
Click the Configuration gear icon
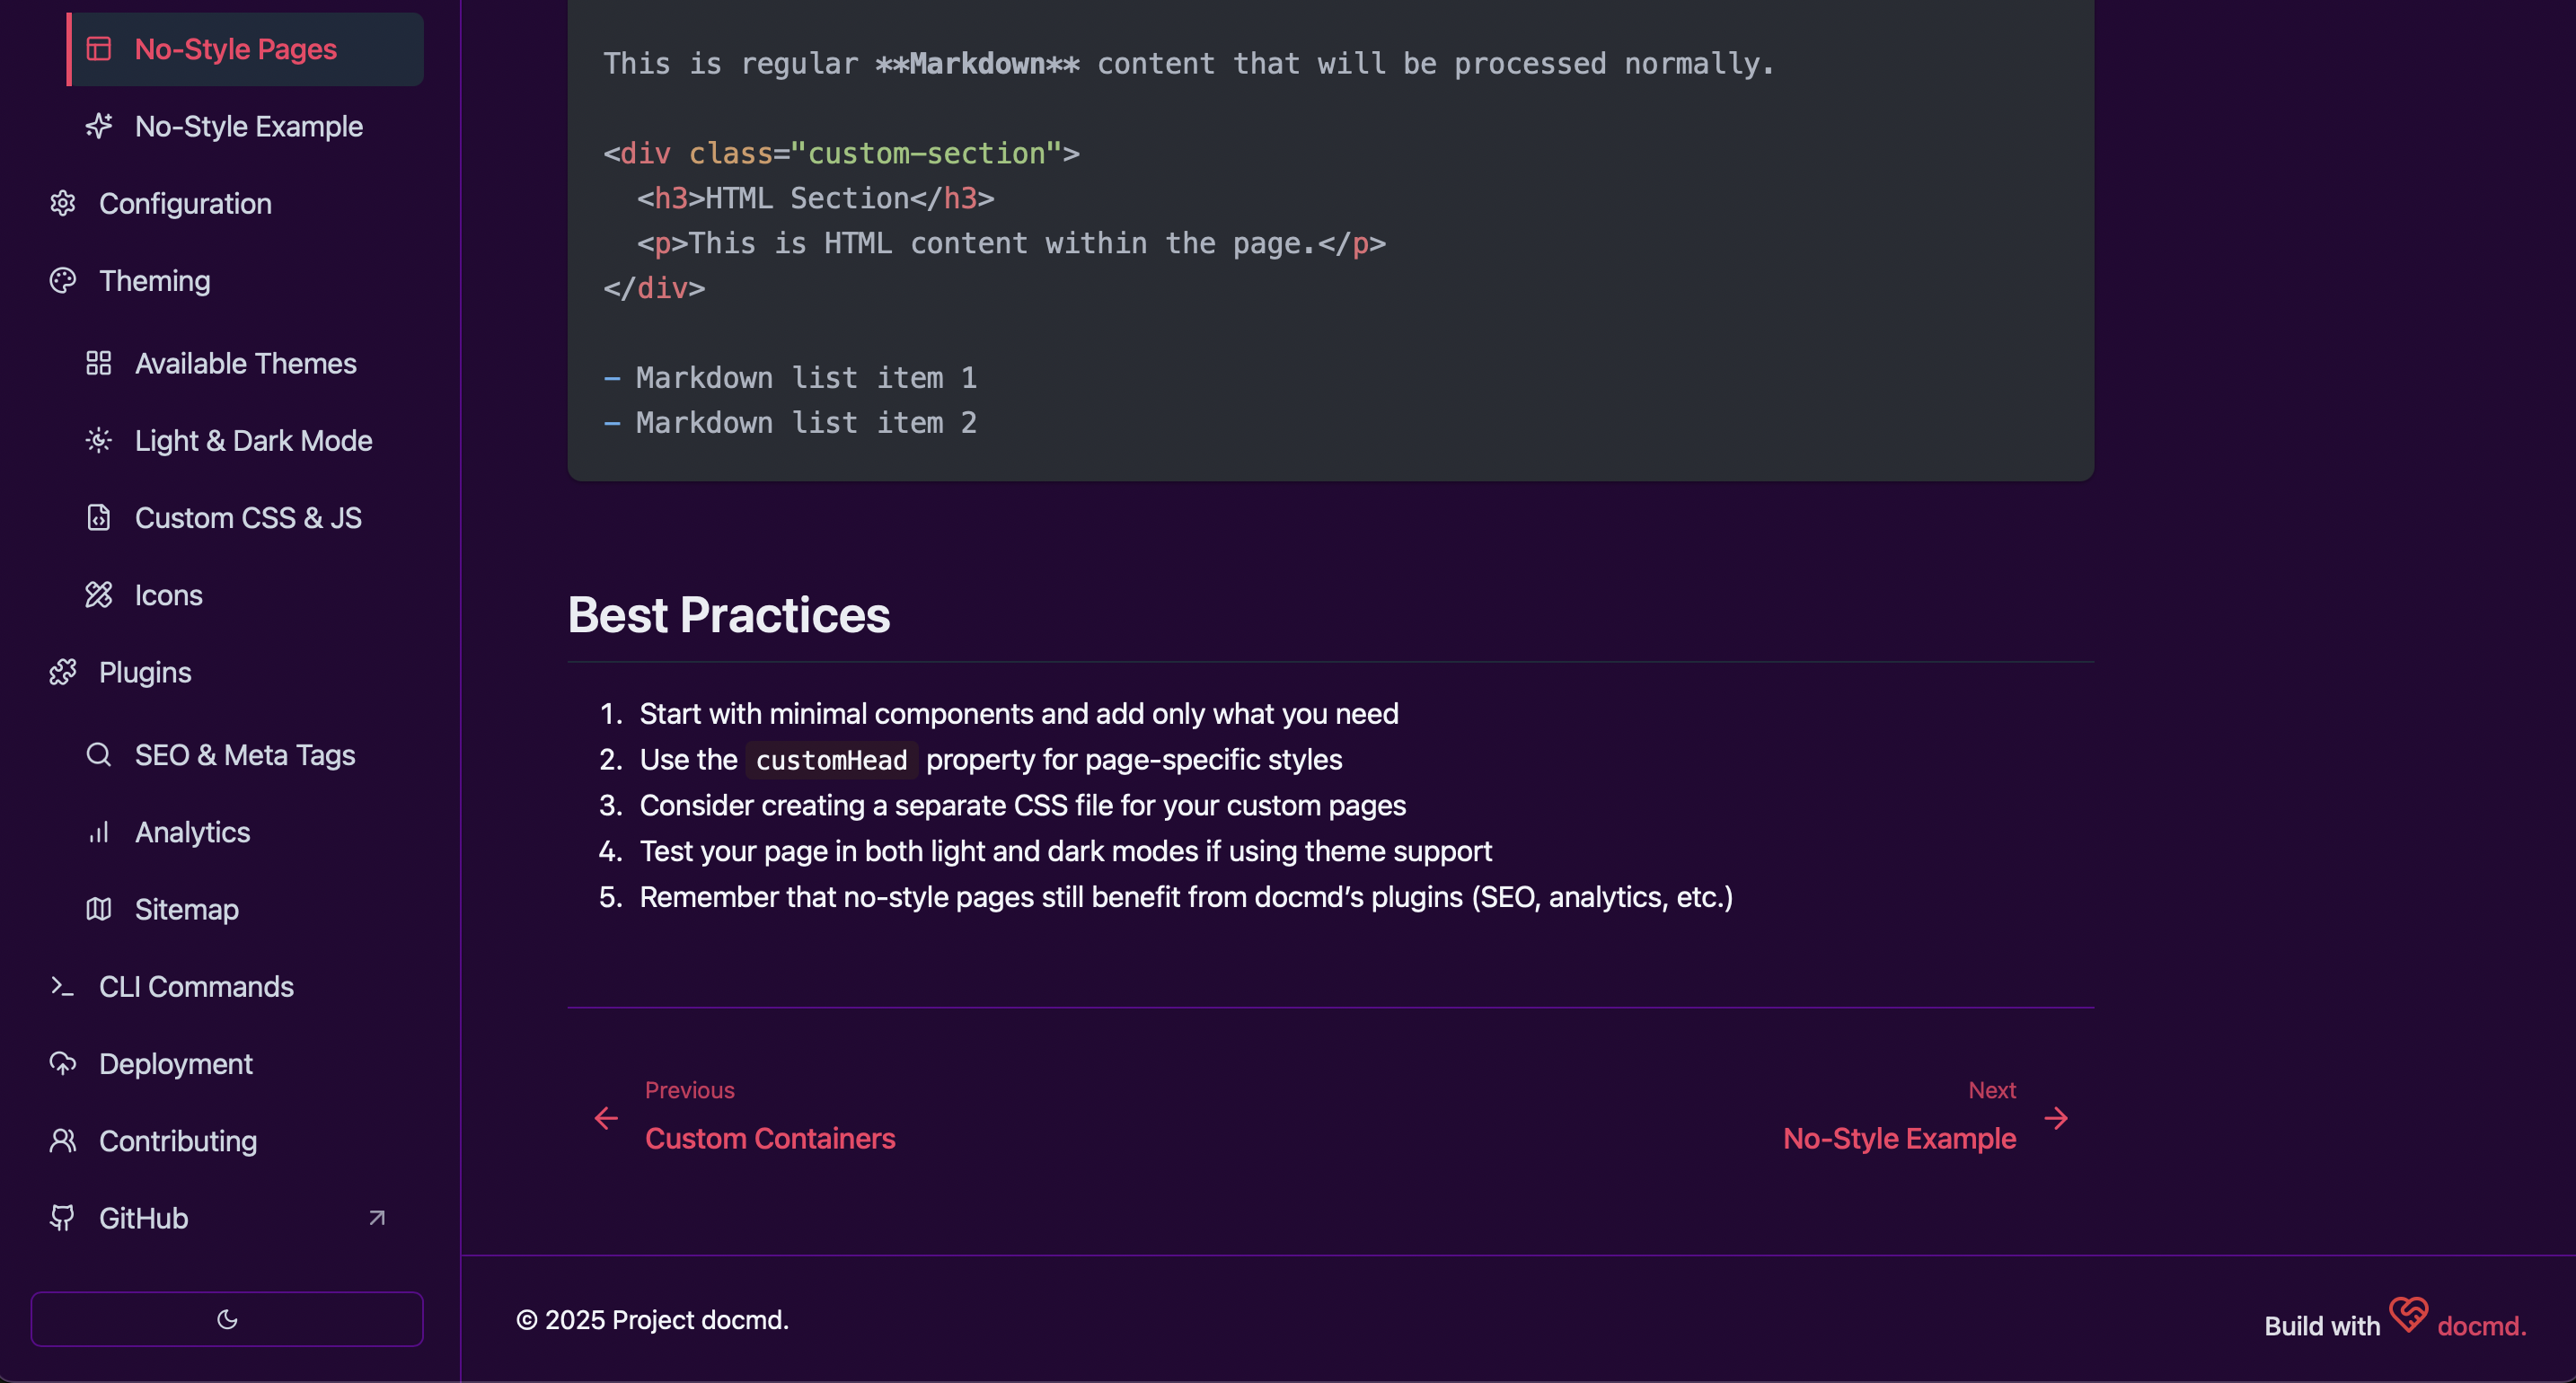[63, 203]
